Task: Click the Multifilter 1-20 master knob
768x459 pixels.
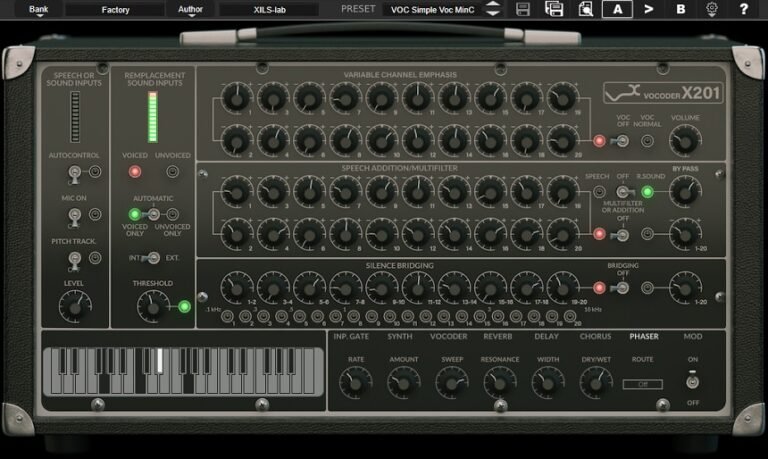Action: [685, 235]
